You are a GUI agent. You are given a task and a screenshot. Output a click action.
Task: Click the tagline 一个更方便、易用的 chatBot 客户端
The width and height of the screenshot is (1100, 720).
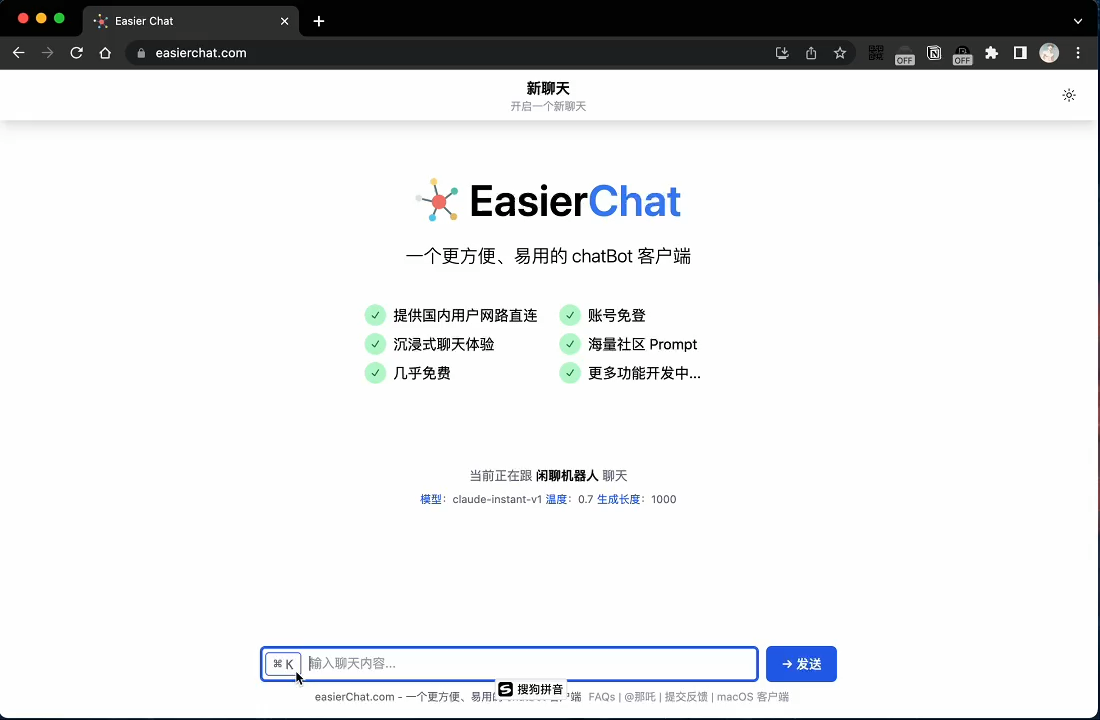548,256
